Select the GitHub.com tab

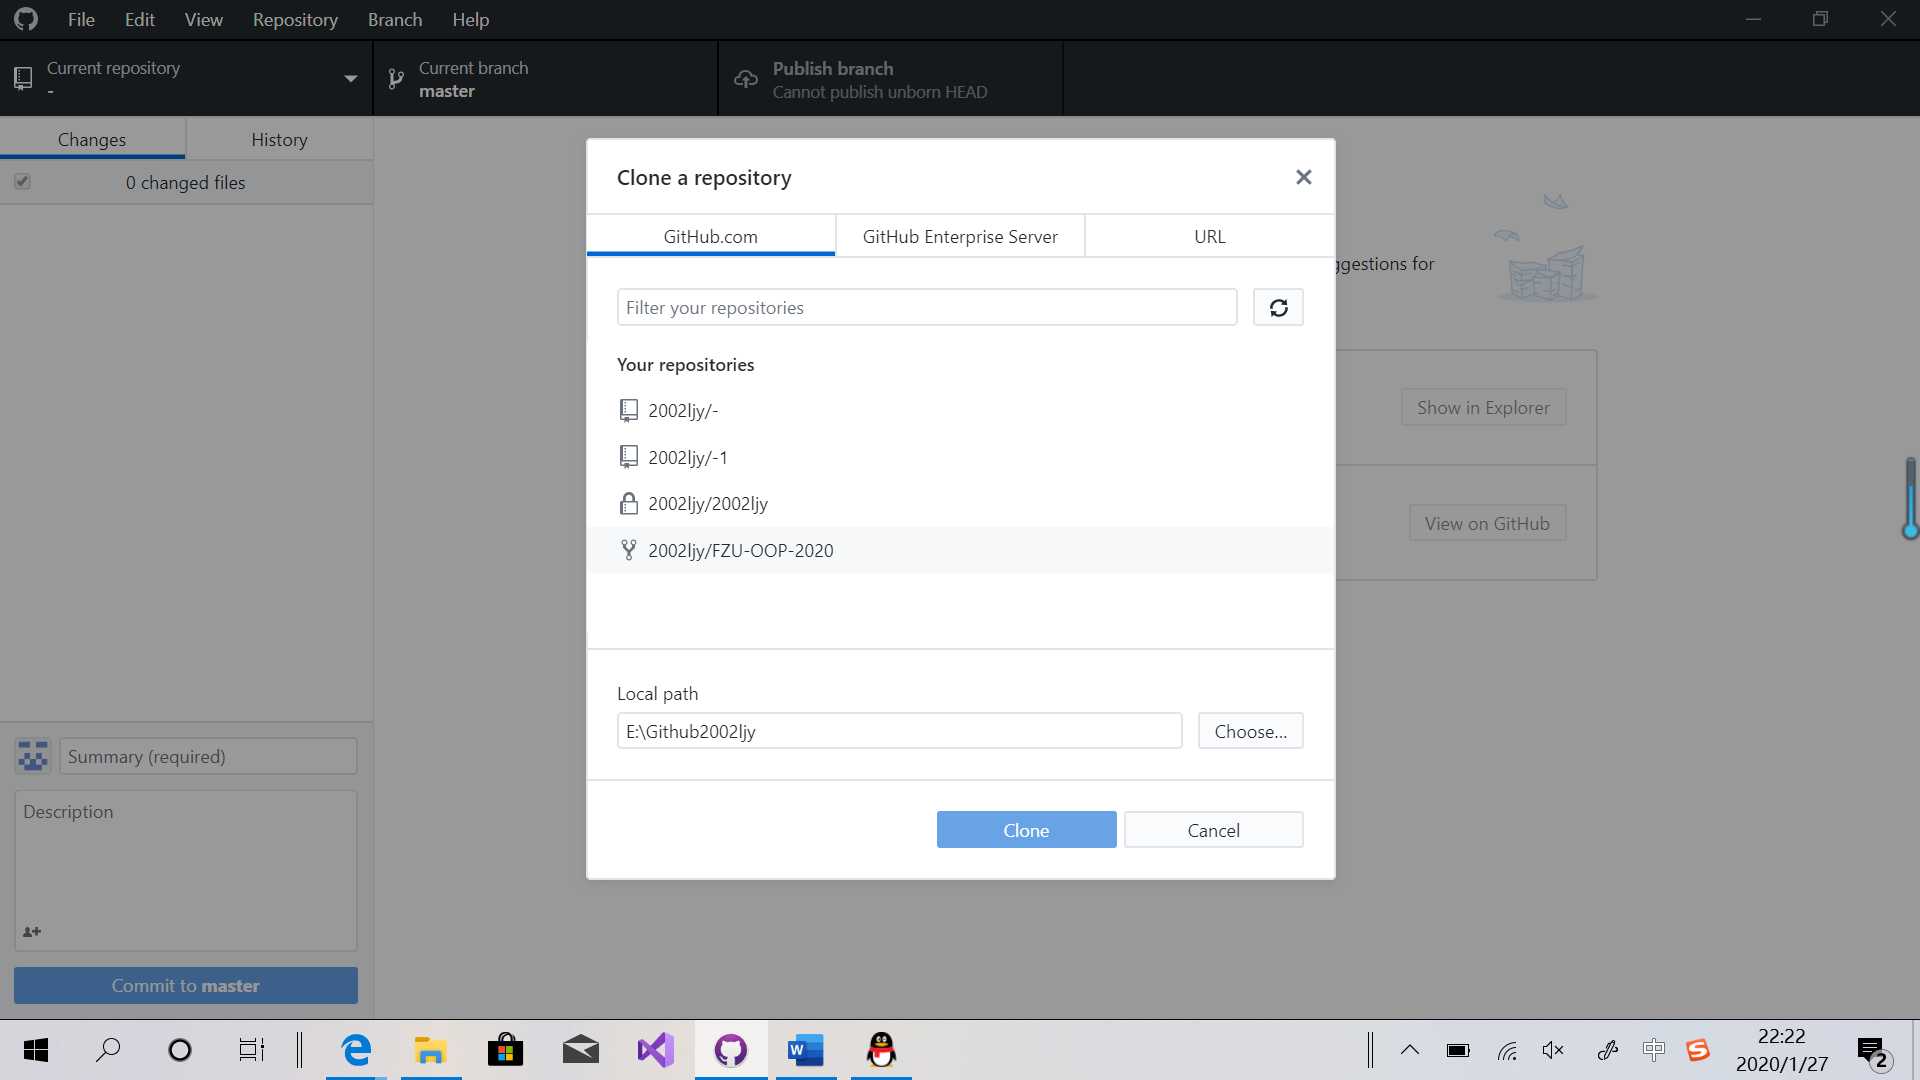point(711,236)
